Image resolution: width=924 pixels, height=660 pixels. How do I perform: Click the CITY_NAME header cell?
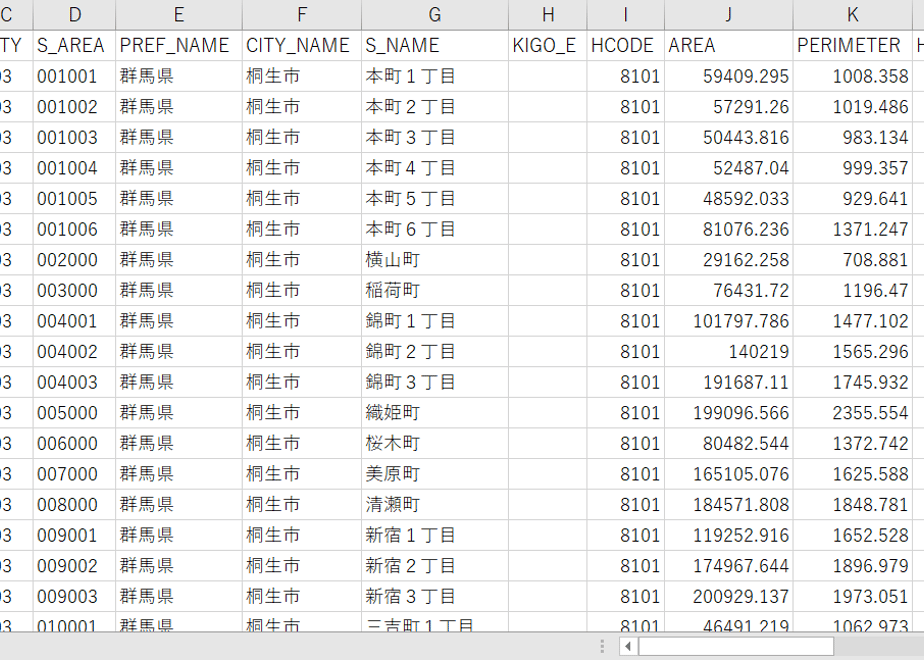[x=302, y=45]
